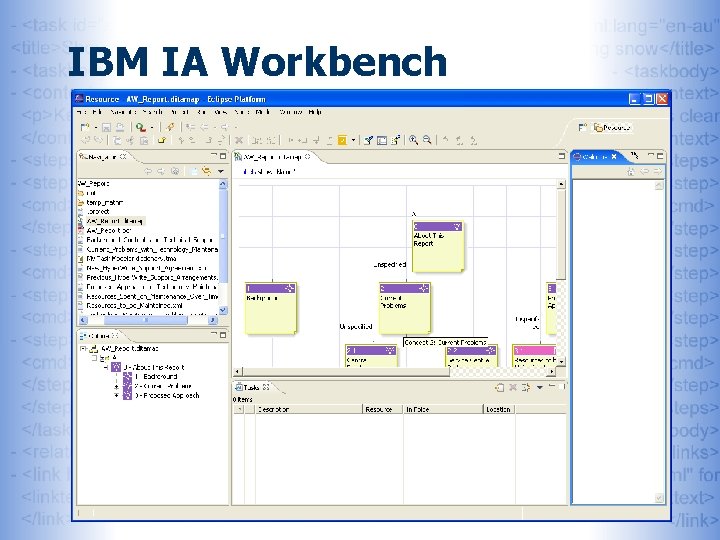Open the Navigator view menu arrow

tap(221, 171)
